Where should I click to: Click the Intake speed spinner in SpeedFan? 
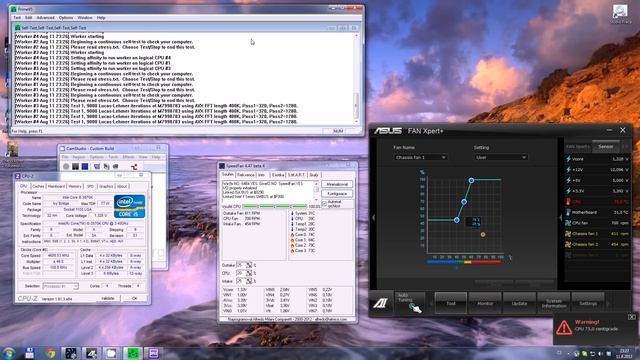pos(249,281)
